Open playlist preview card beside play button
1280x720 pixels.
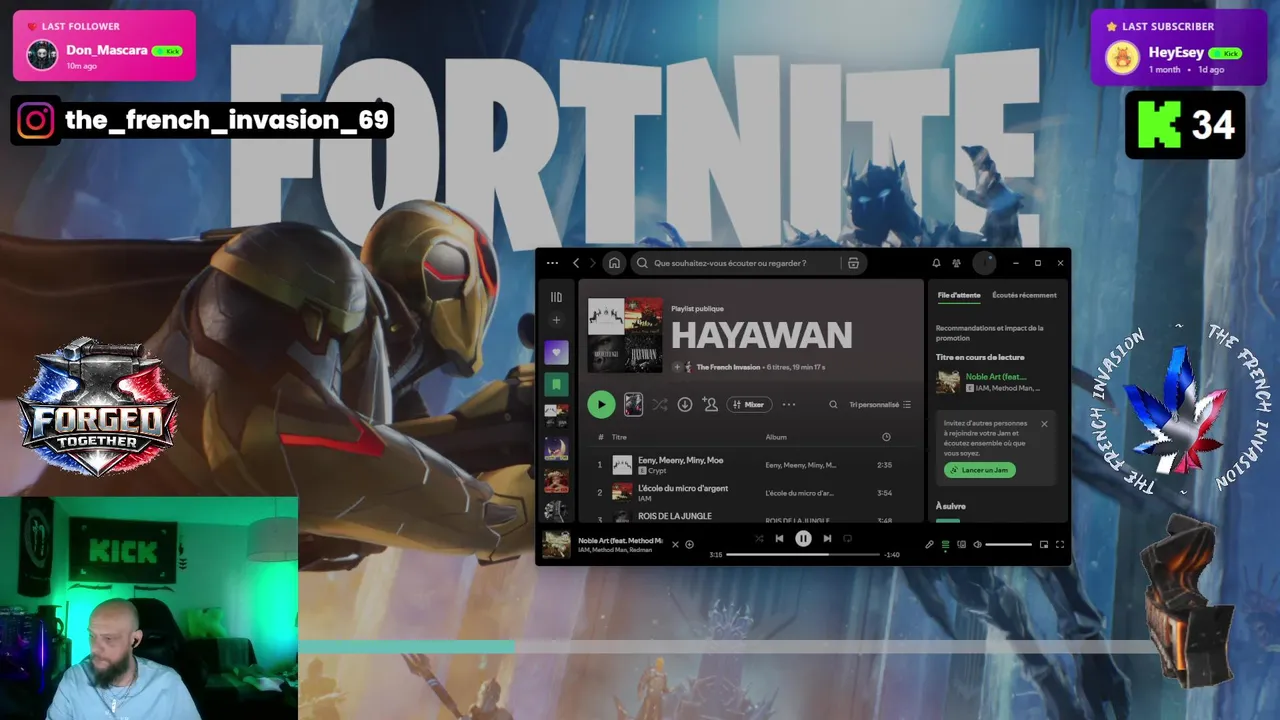click(633, 404)
